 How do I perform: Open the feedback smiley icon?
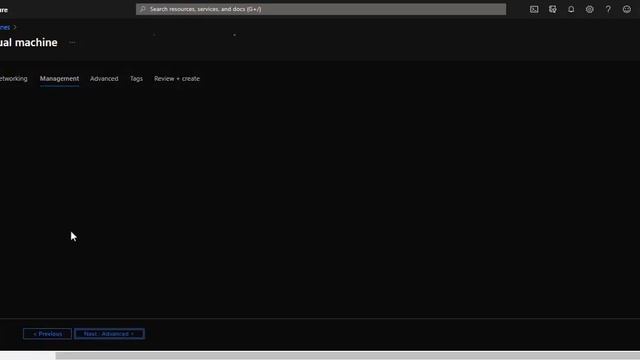coord(627,9)
